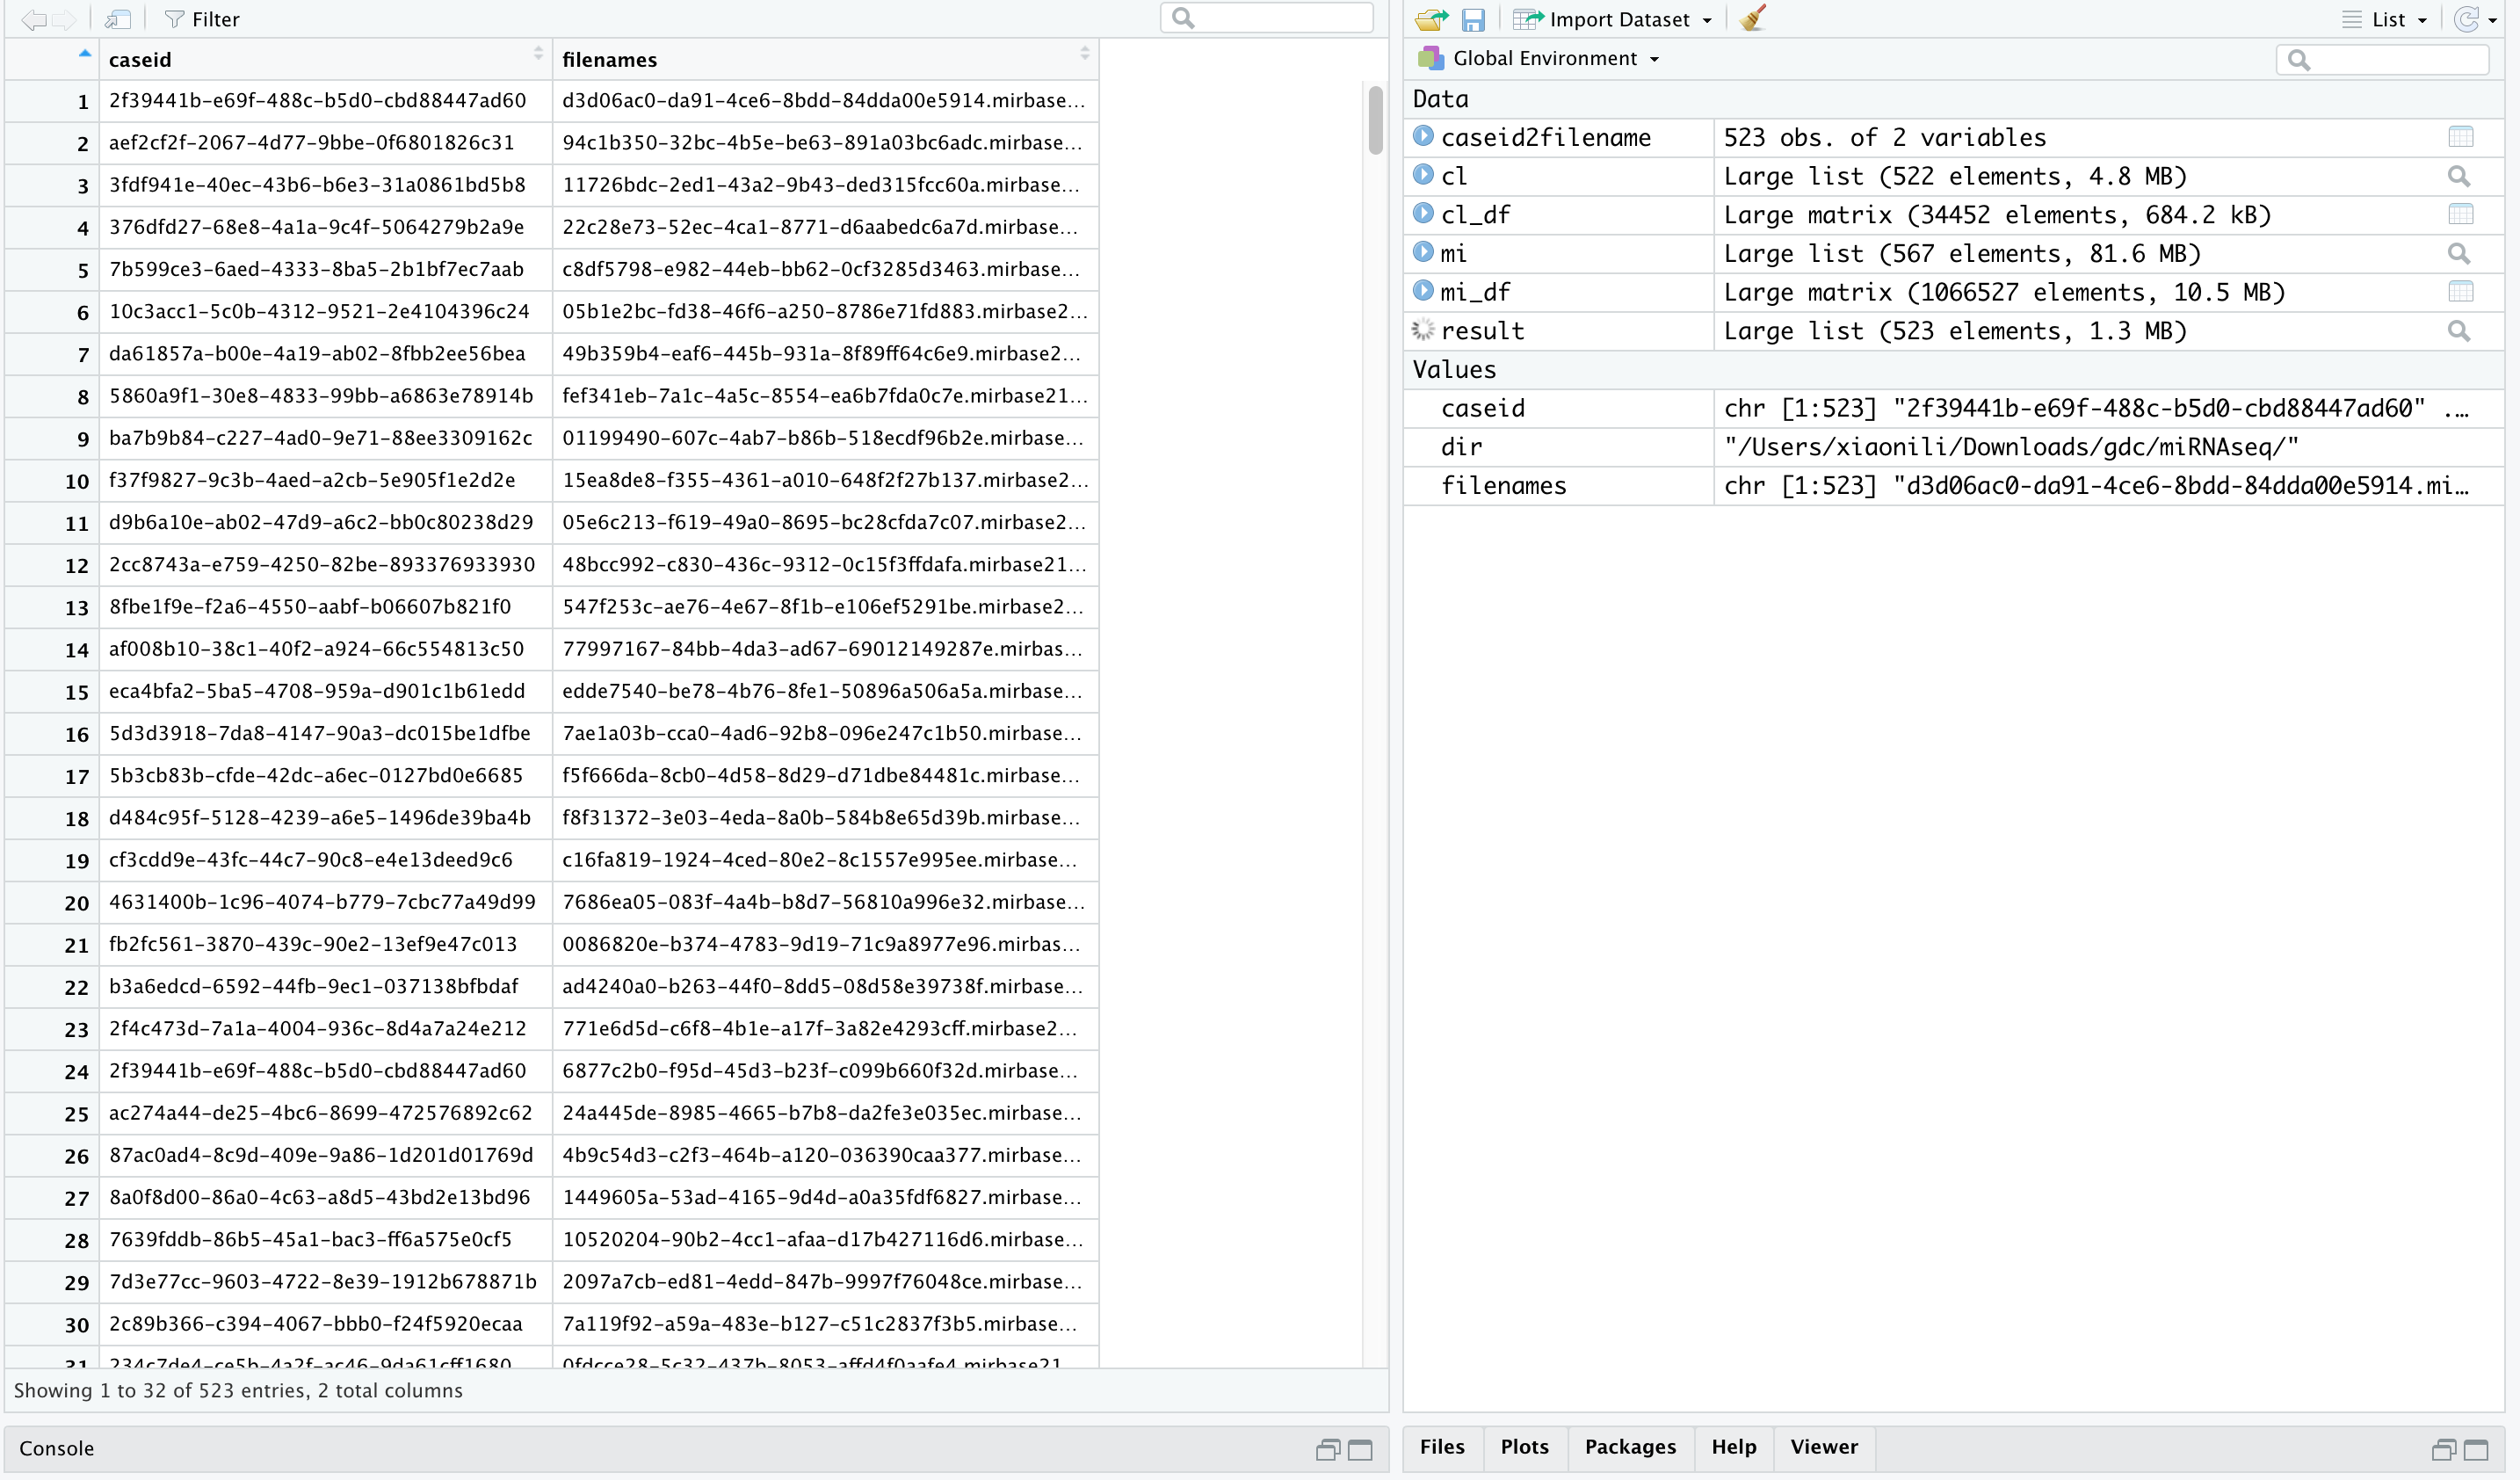Maximize the Files pane icon
2520x1480 pixels.
2476,1450
